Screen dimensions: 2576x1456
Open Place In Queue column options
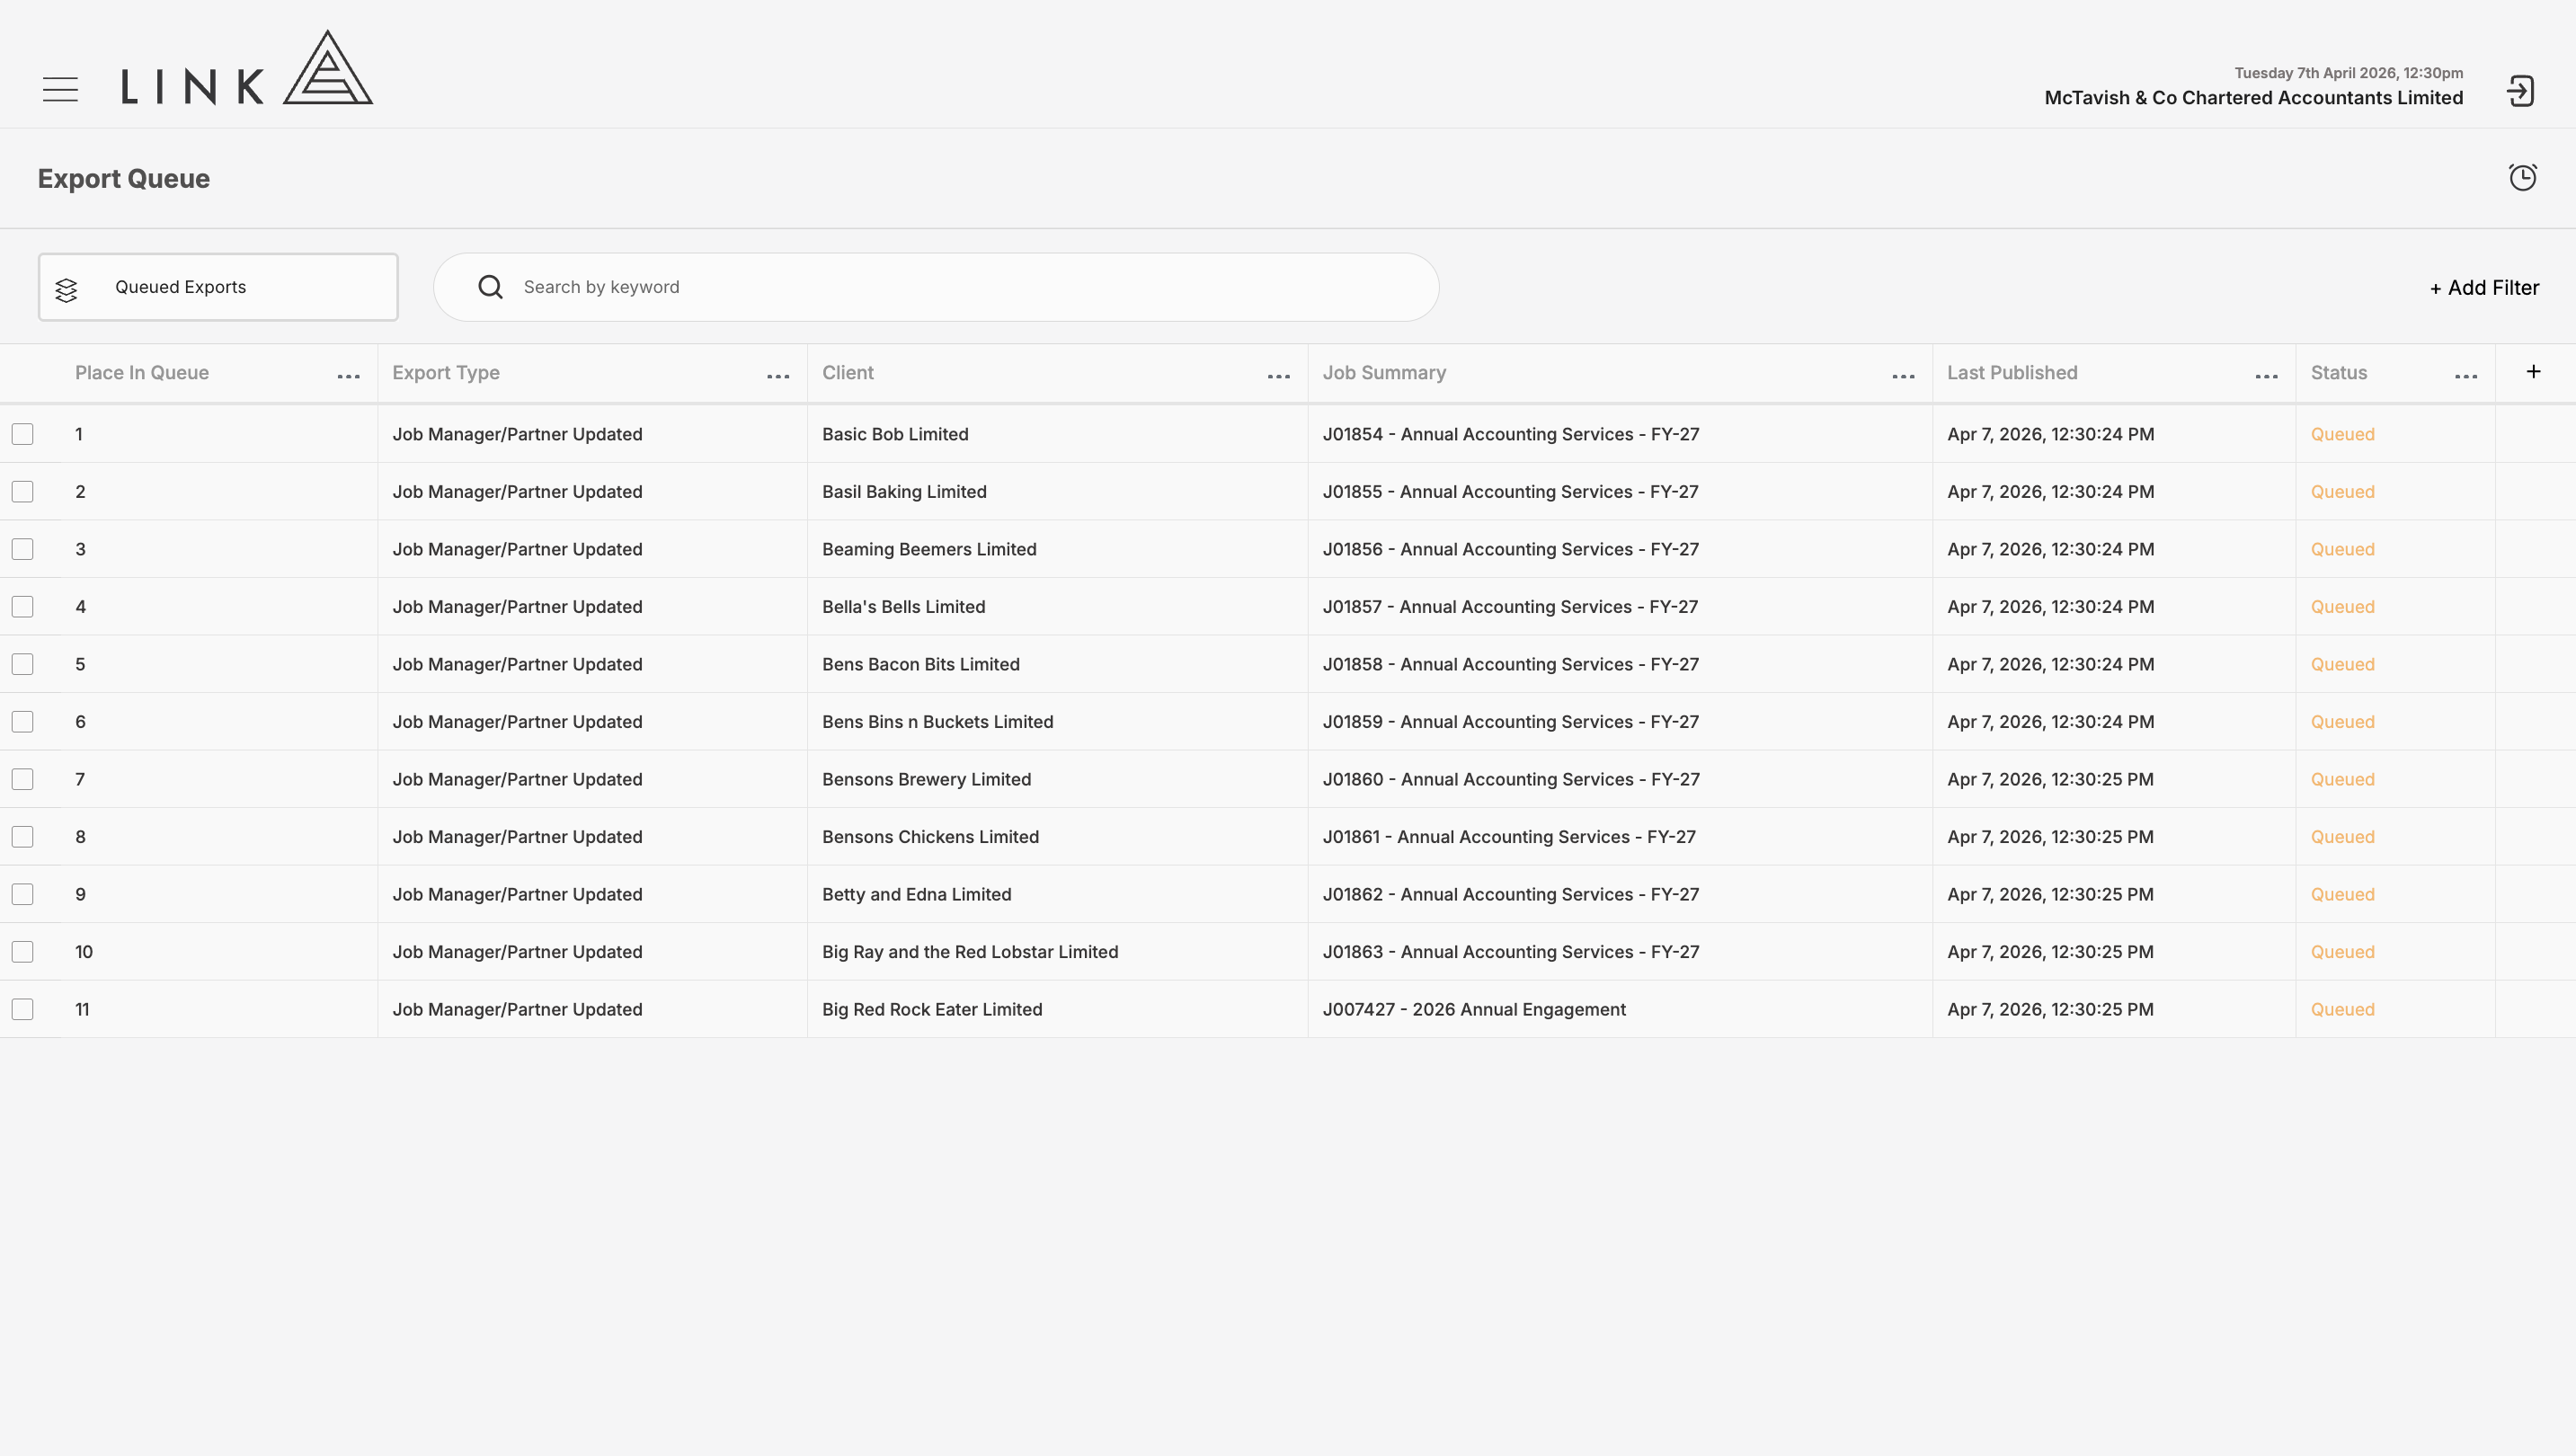pos(348,377)
